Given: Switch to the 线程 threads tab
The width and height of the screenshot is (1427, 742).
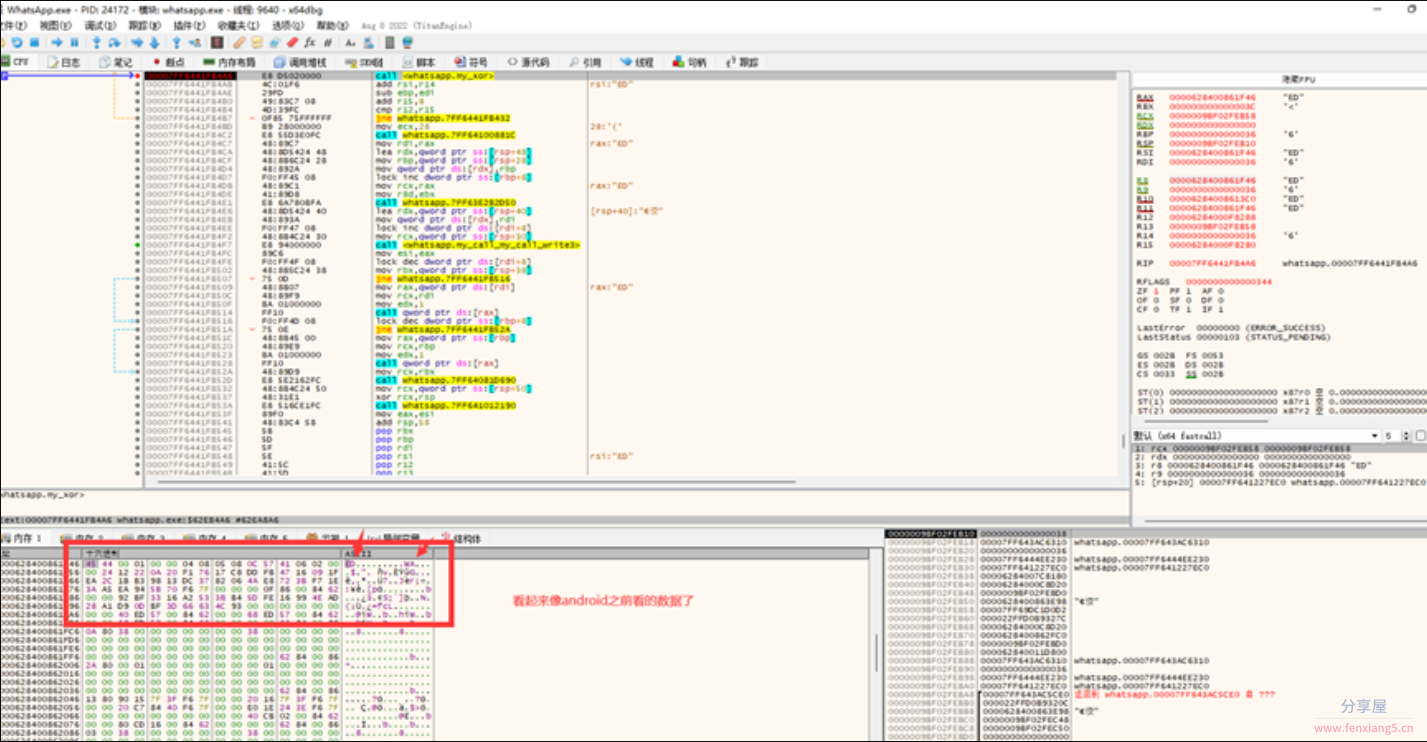Looking at the screenshot, I should [637, 62].
